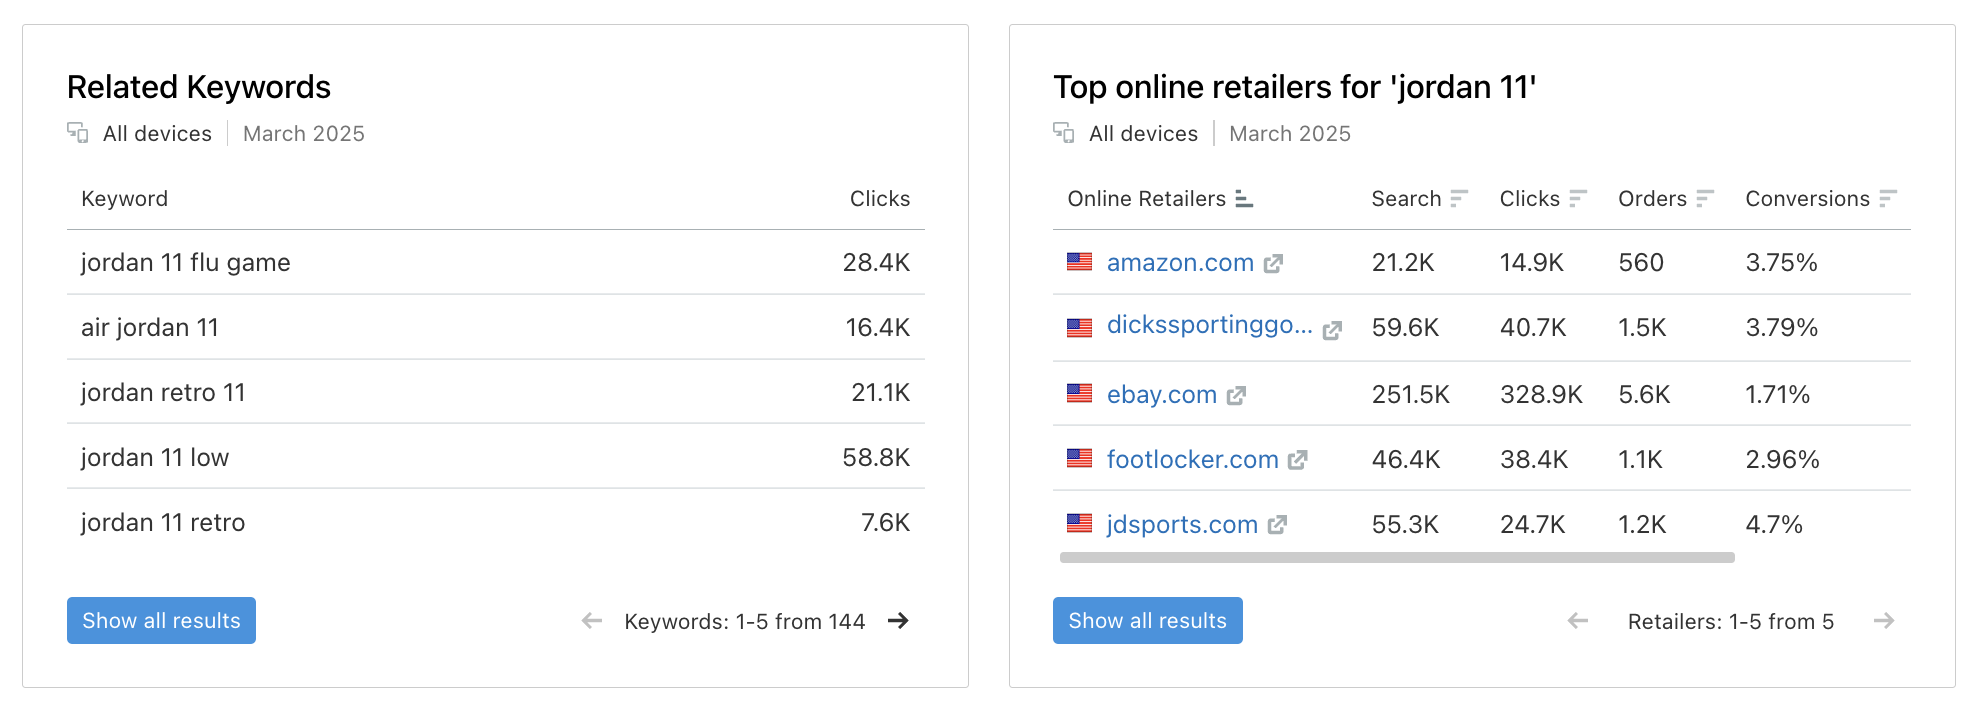
Task: Open amazon.com via its external link icon
Action: click(1274, 262)
